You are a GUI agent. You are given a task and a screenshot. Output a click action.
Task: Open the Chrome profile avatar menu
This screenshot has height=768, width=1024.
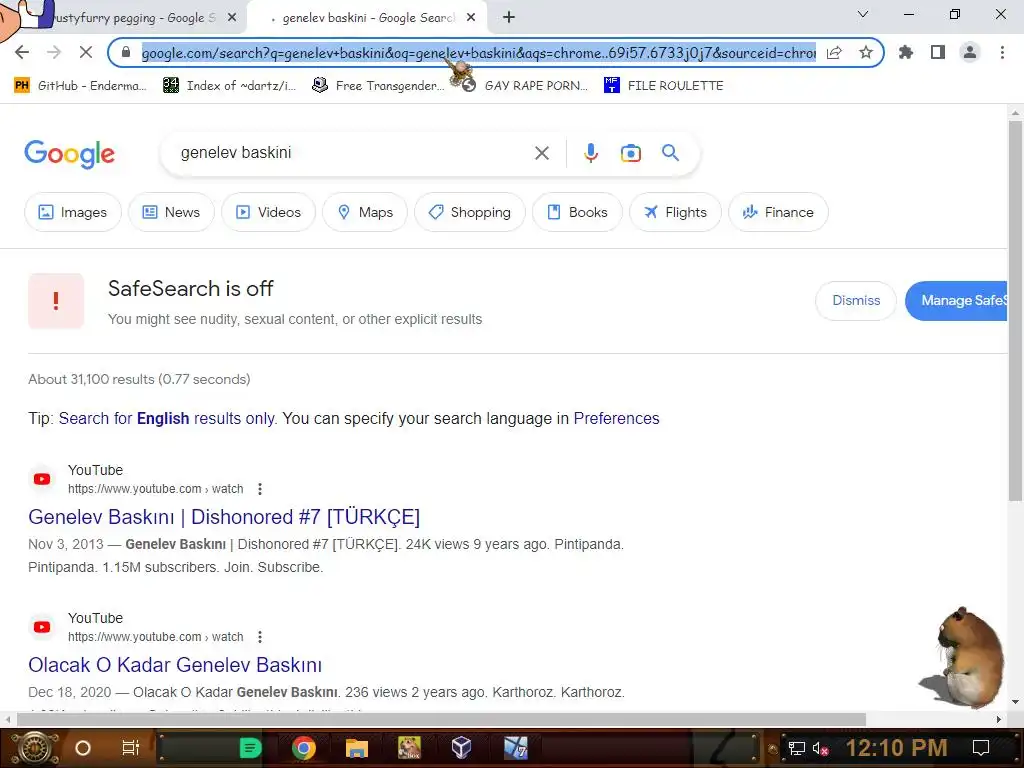click(x=970, y=52)
